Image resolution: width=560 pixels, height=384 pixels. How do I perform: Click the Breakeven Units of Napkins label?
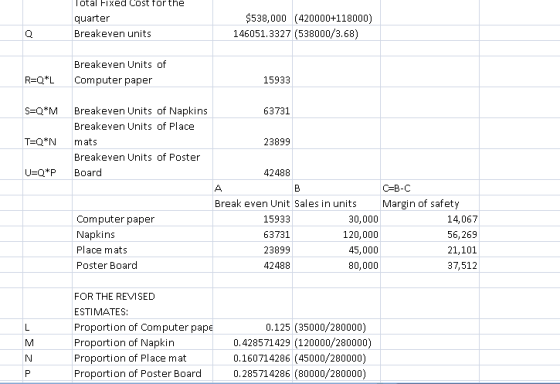click(141, 111)
